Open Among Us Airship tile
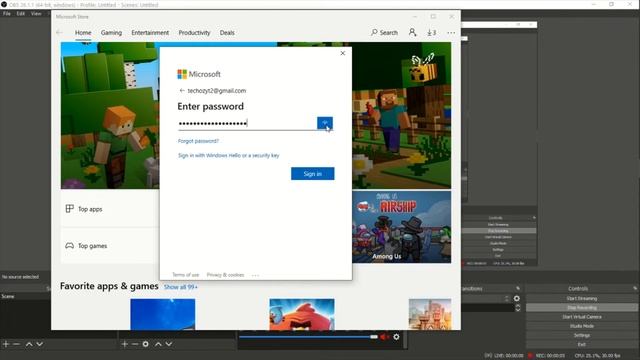 [402, 227]
